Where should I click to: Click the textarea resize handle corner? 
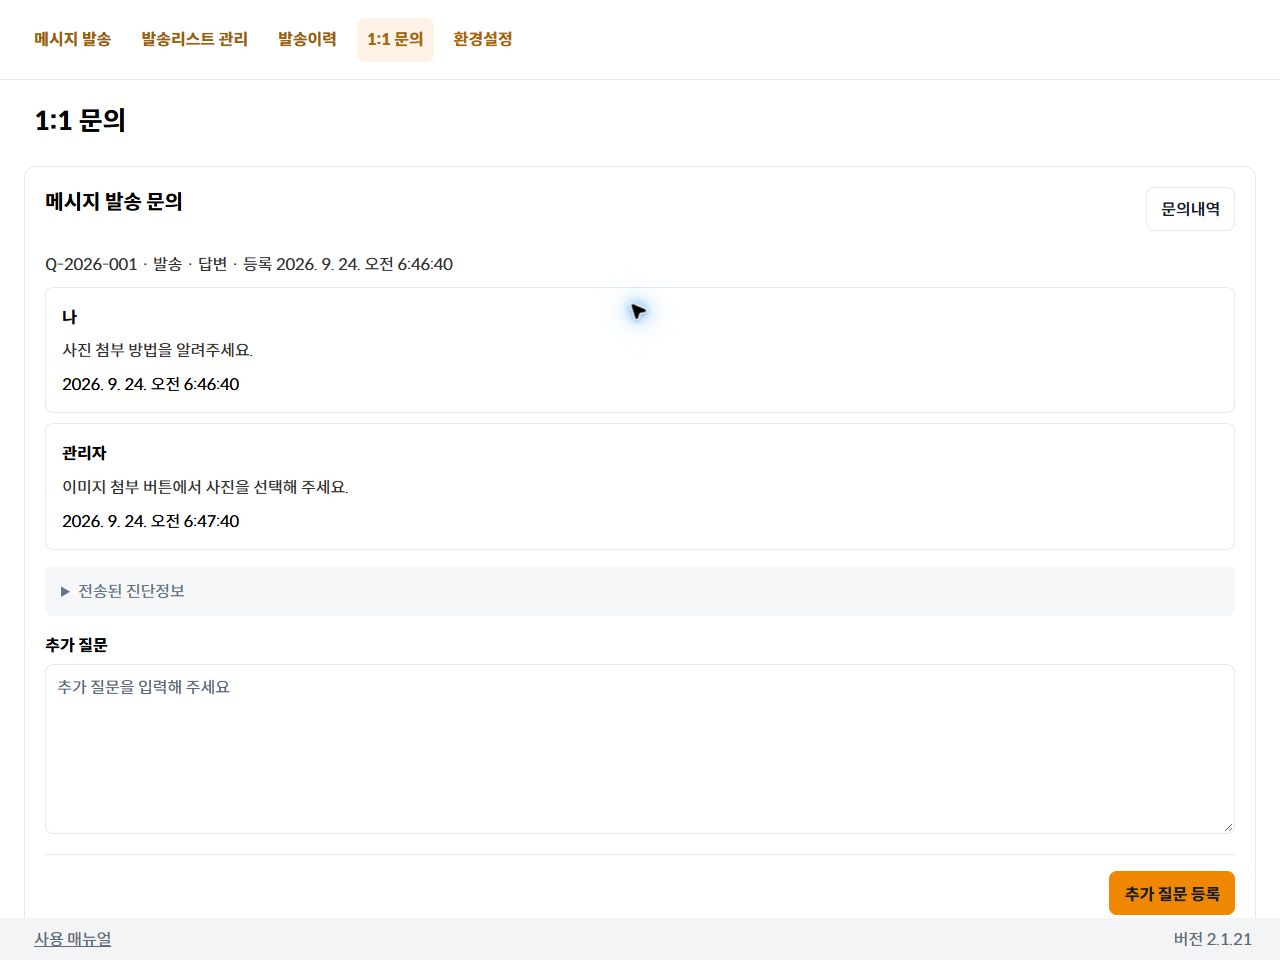[x=1227, y=826]
